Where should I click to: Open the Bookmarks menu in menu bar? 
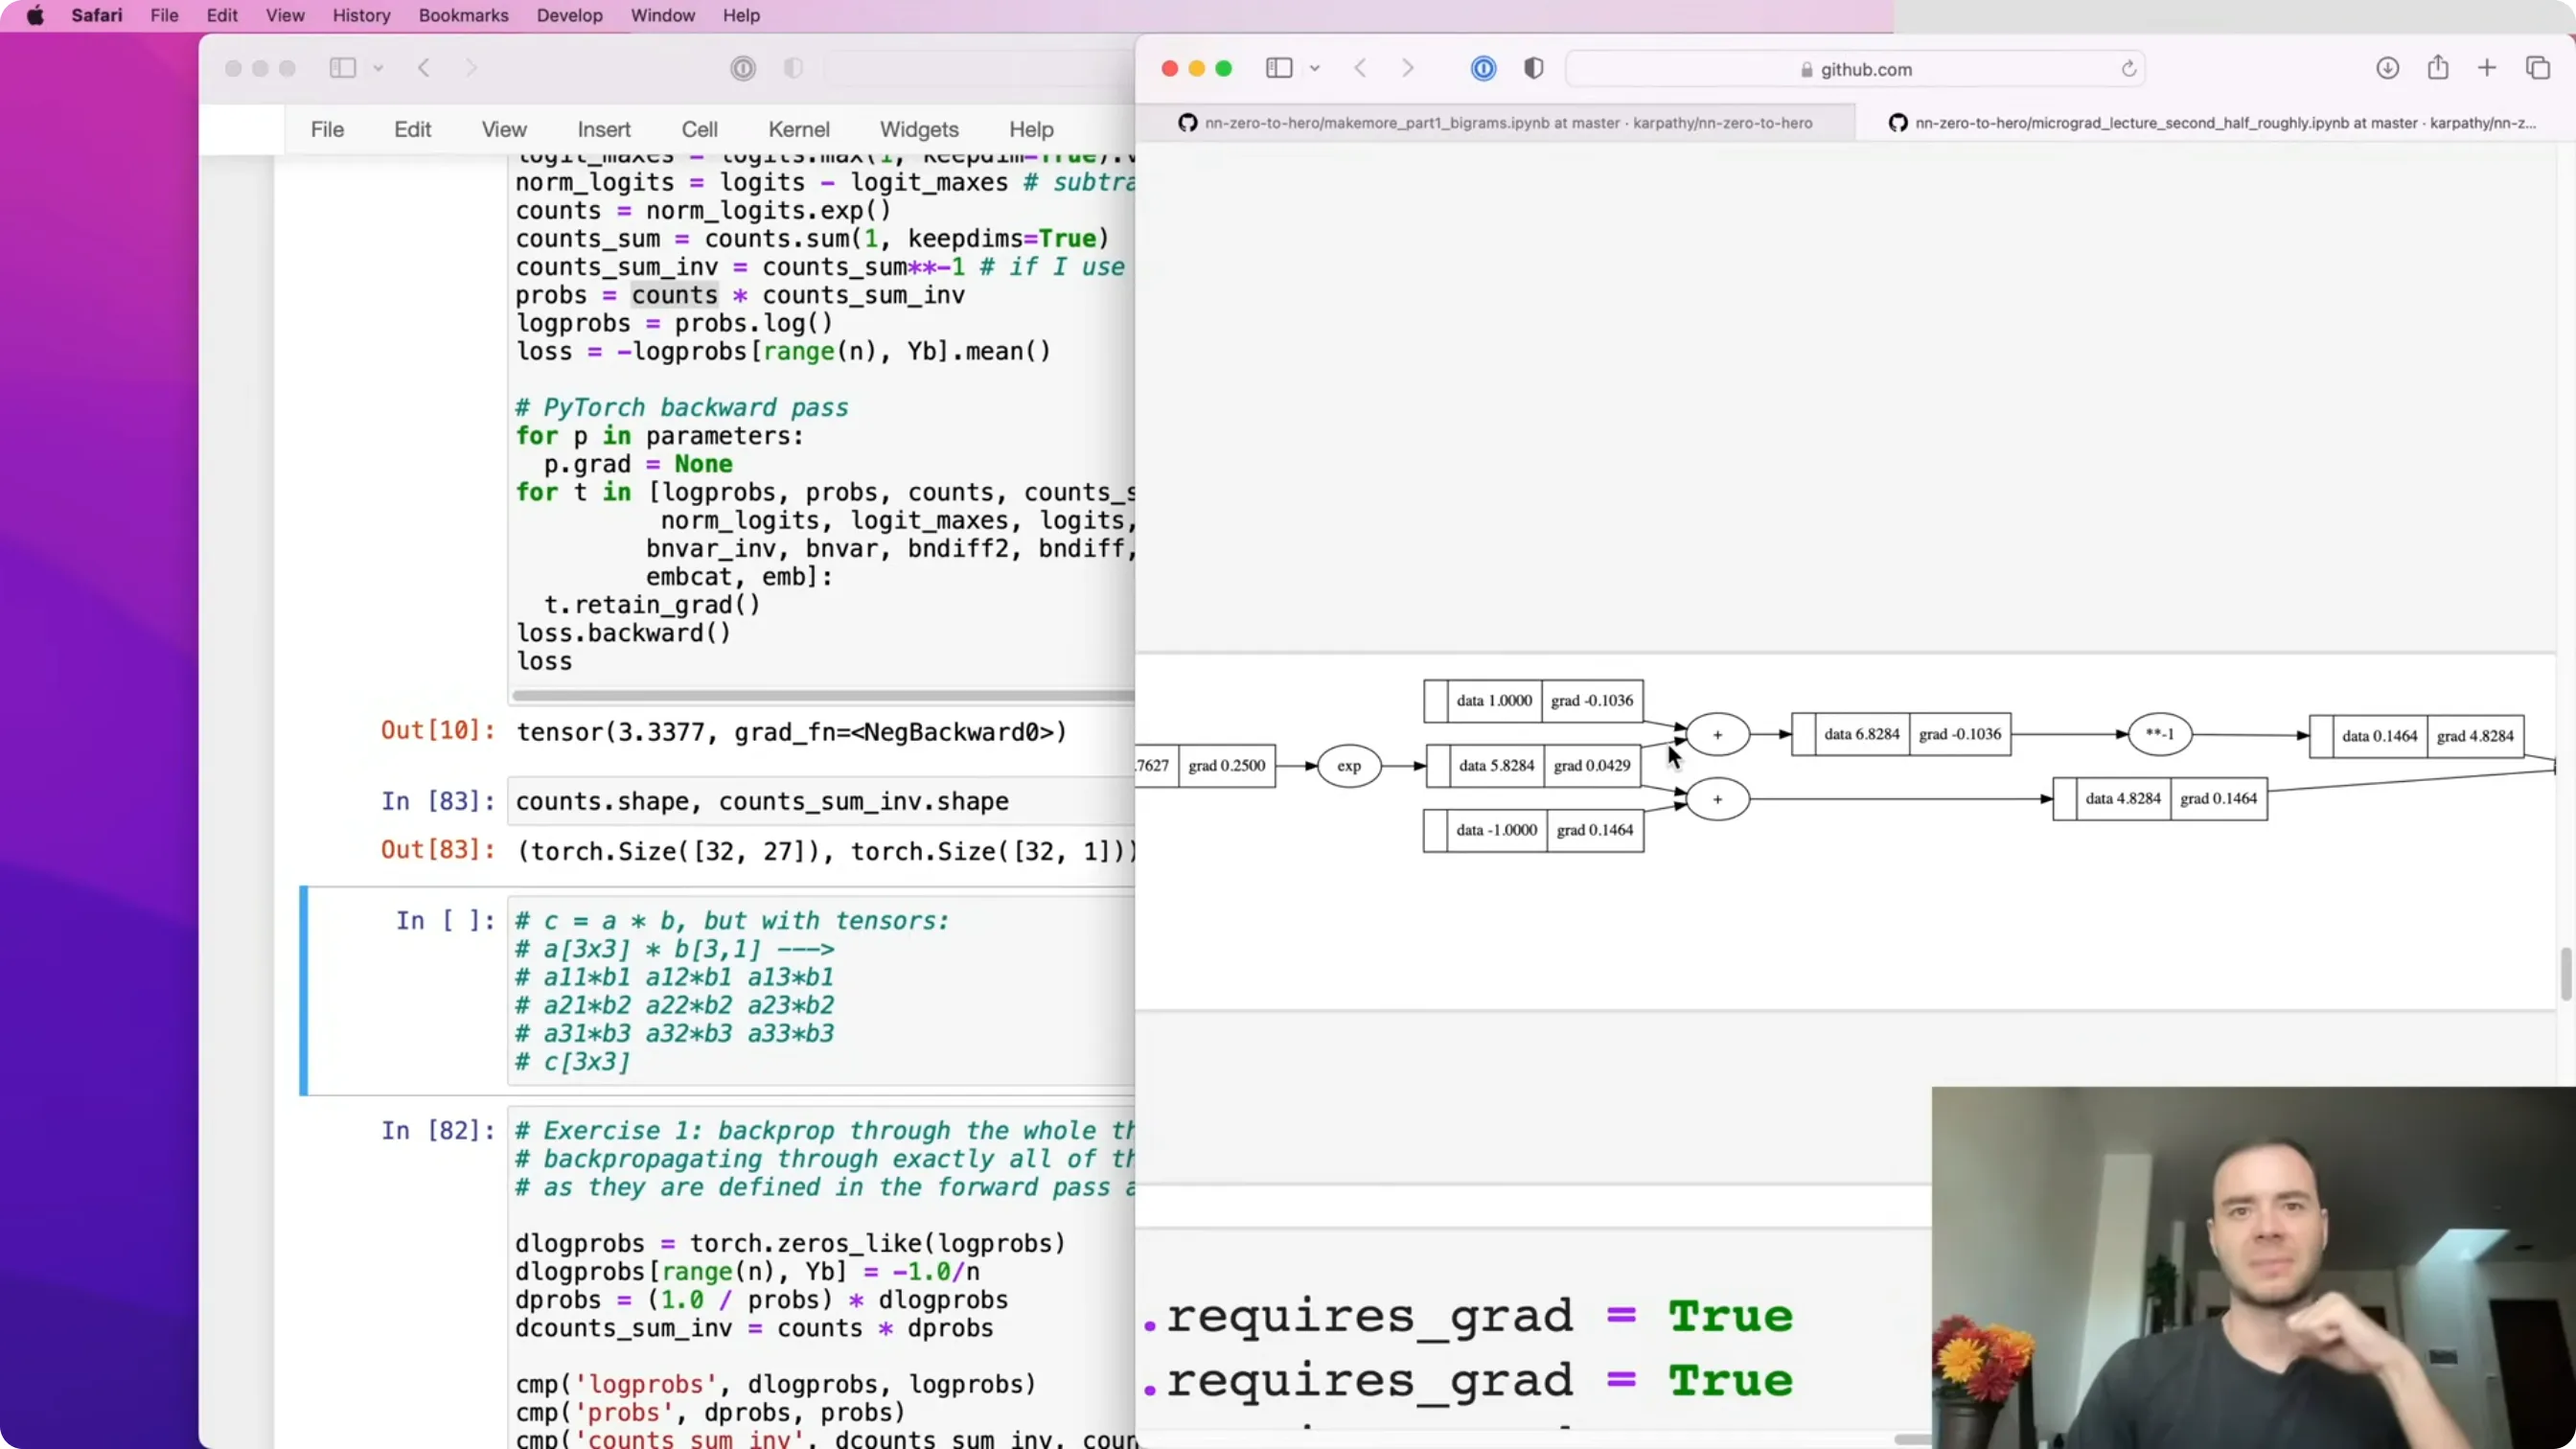(463, 16)
